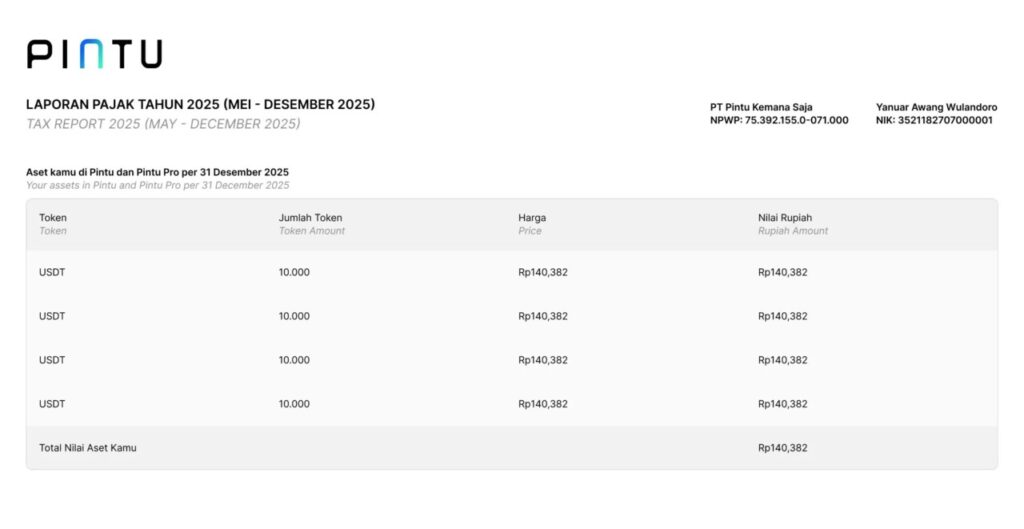
Task: Click the third row's Harga value Rp140,382
Action: click(543, 360)
